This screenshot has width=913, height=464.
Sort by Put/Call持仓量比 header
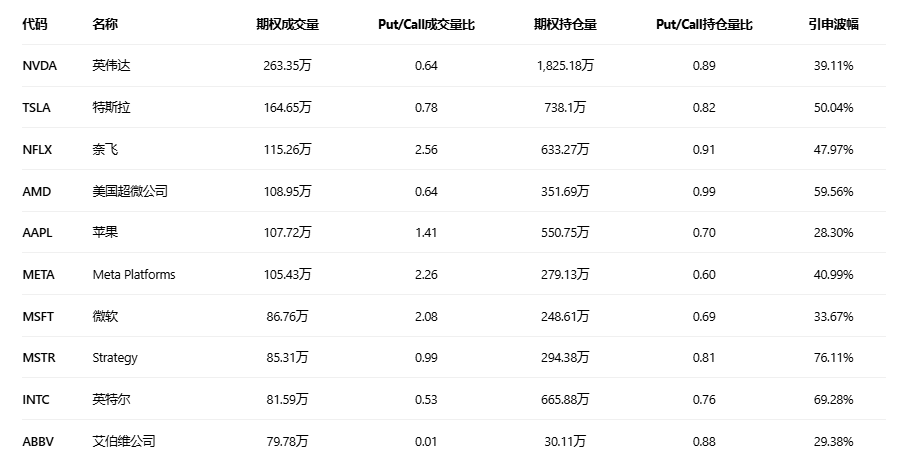pyautogui.click(x=704, y=24)
